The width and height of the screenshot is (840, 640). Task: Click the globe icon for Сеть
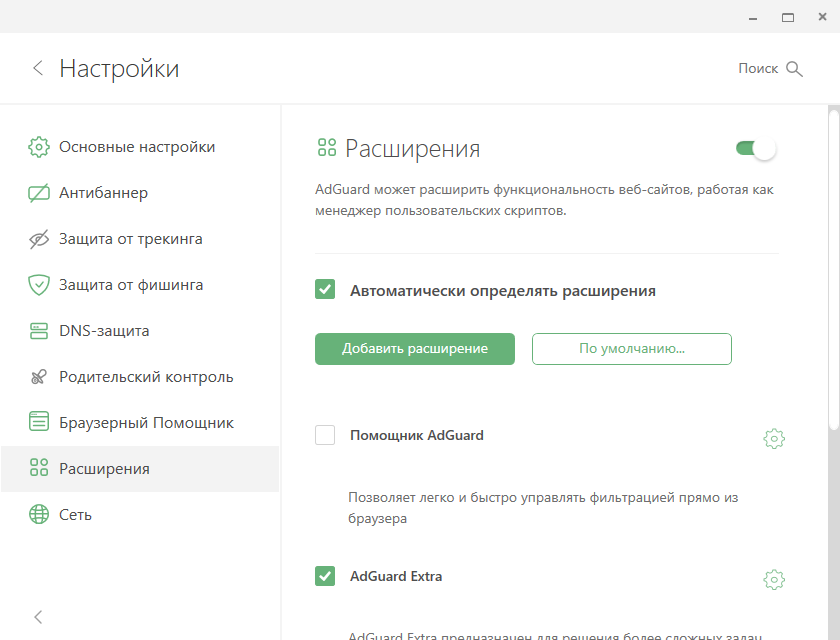[x=39, y=514]
